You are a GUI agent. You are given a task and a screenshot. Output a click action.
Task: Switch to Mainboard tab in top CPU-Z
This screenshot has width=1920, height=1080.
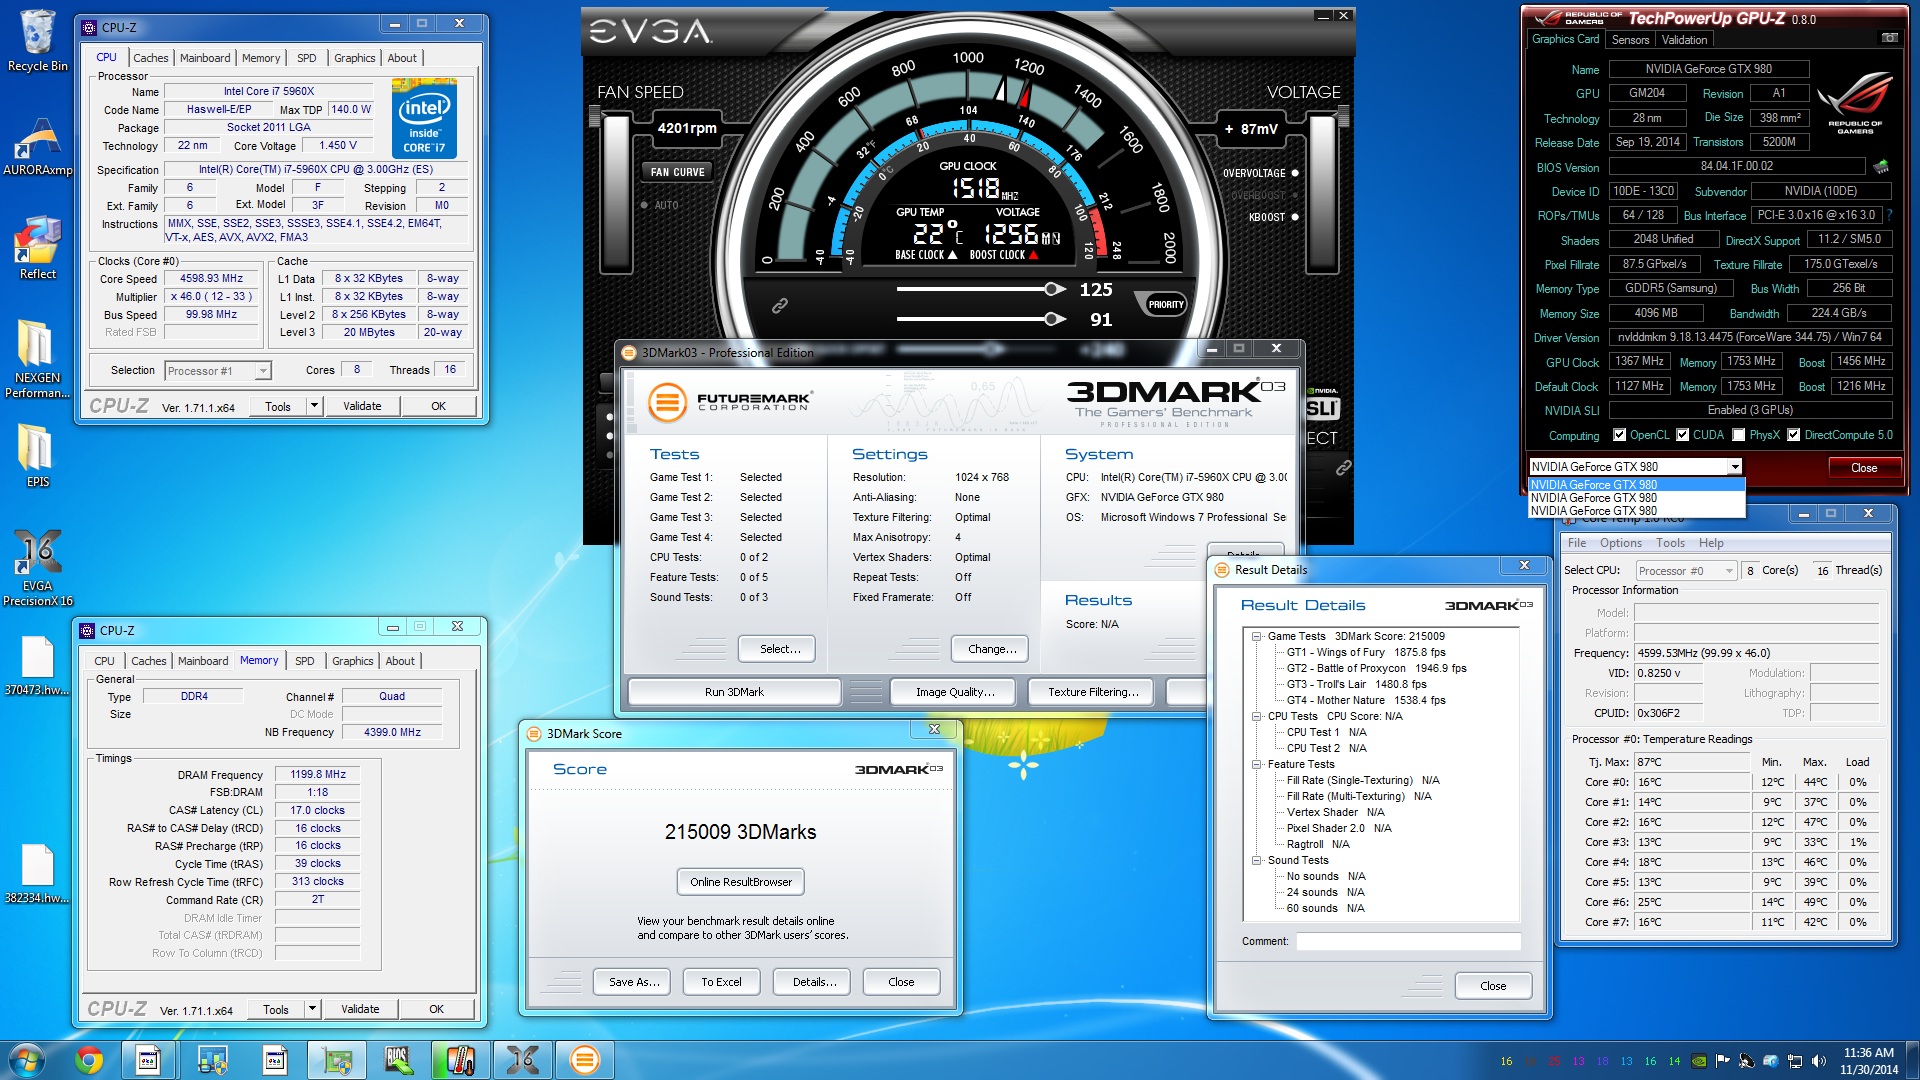pyautogui.click(x=205, y=58)
